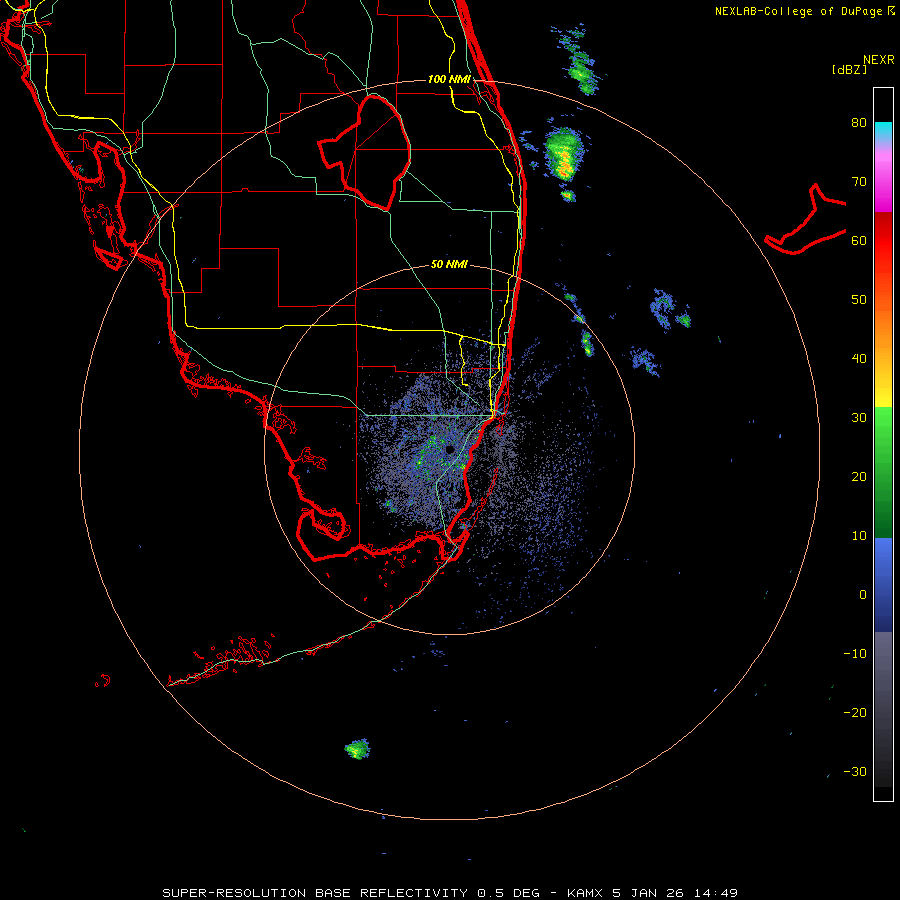This screenshot has height=900, width=900.
Task: Click the 30 value on the dBZ scale
Action: [859, 418]
